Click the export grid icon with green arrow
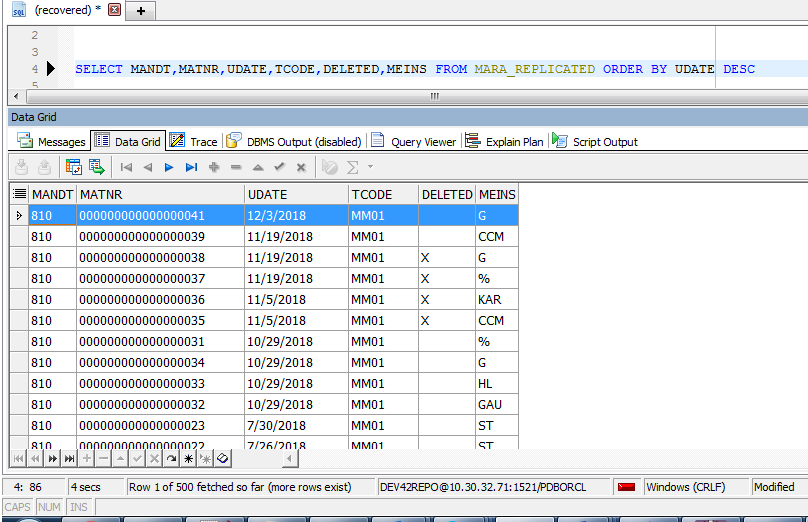This screenshot has width=808, height=522. (96, 167)
